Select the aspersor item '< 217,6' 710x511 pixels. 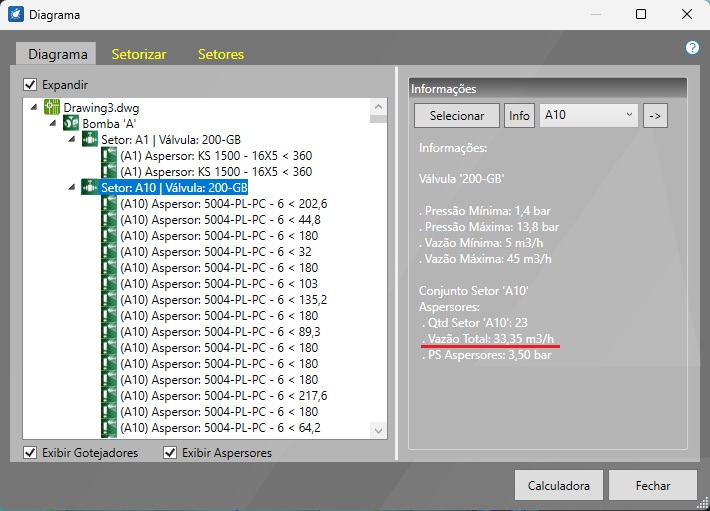coord(223,396)
